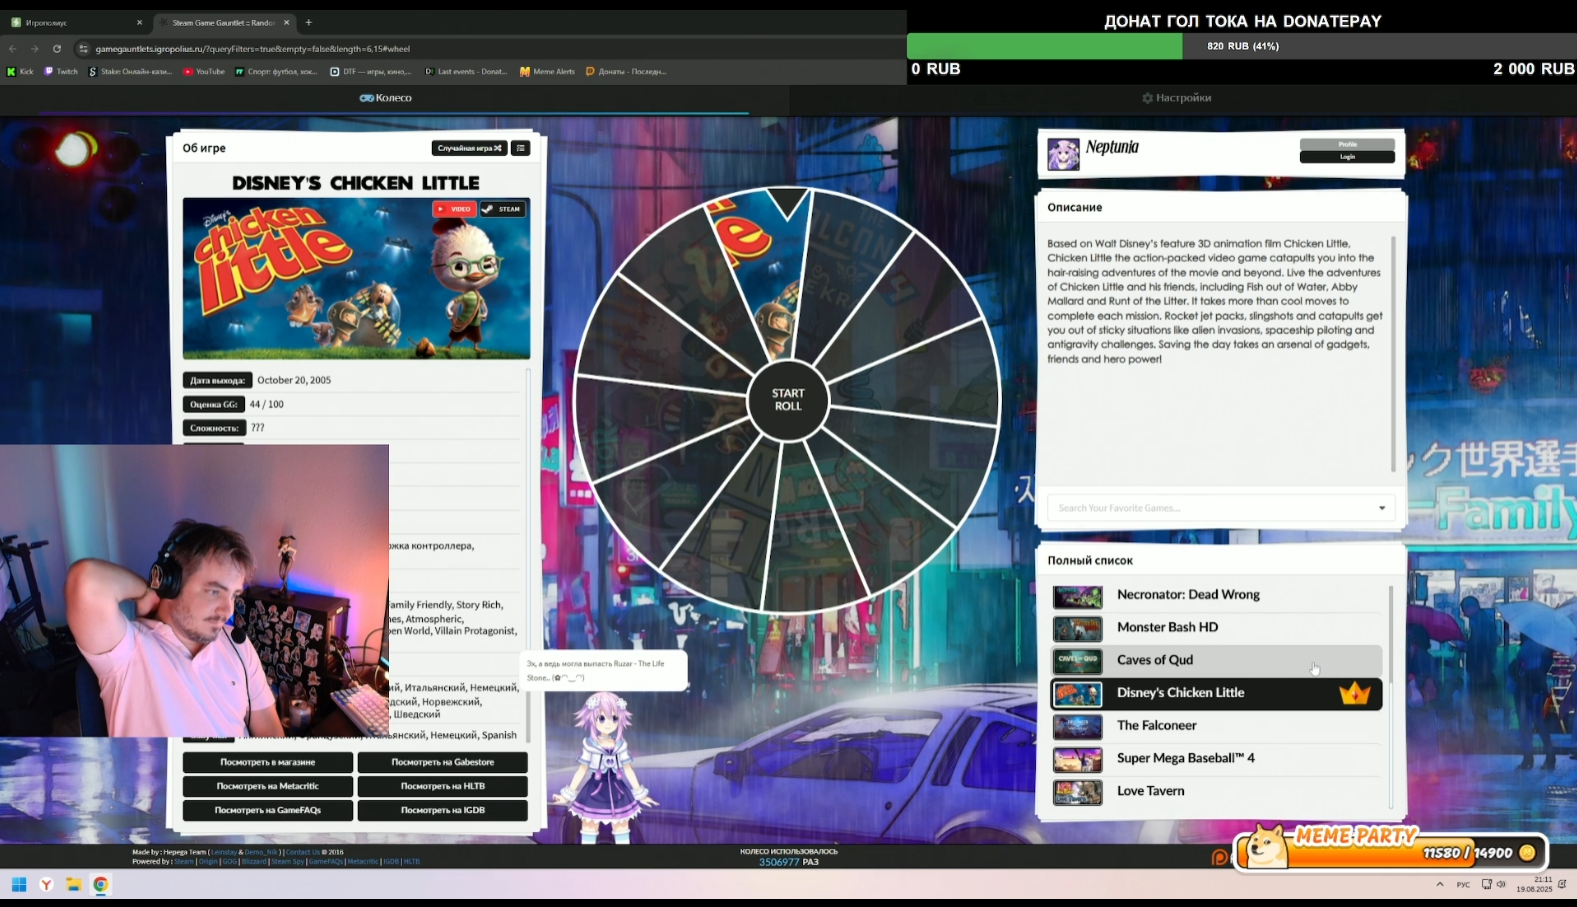This screenshot has width=1577, height=907.
Task: Click the crown icon on Disney's Chicken Little
Action: 1354,693
